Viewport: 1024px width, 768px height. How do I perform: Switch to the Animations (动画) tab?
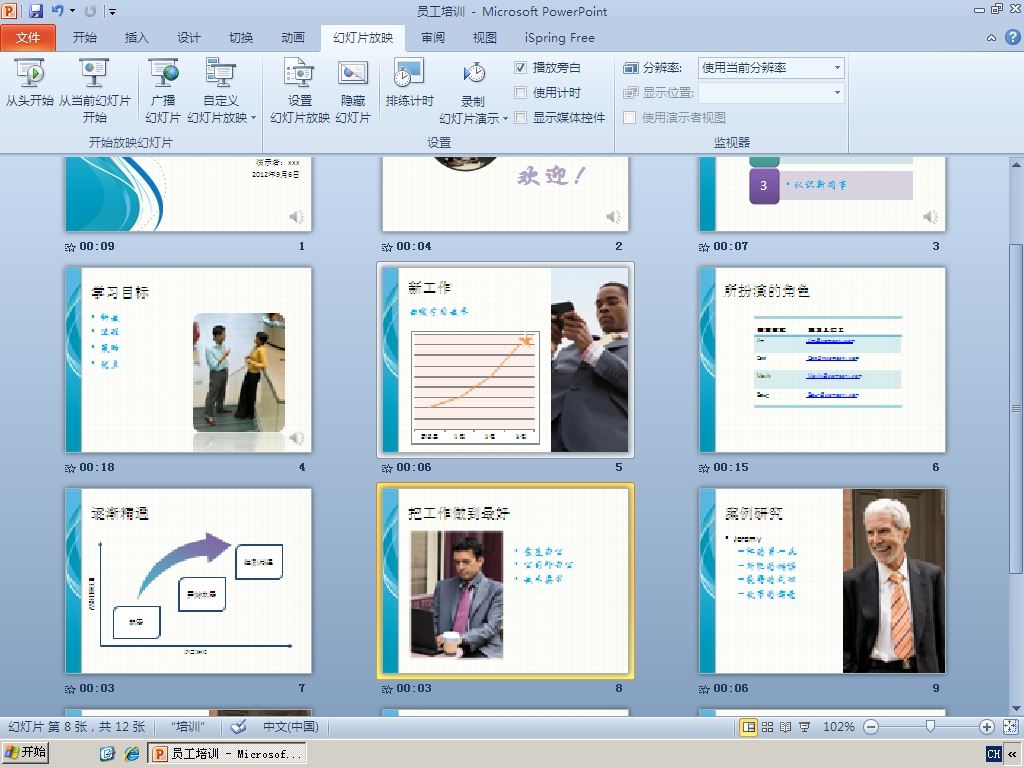pos(293,38)
